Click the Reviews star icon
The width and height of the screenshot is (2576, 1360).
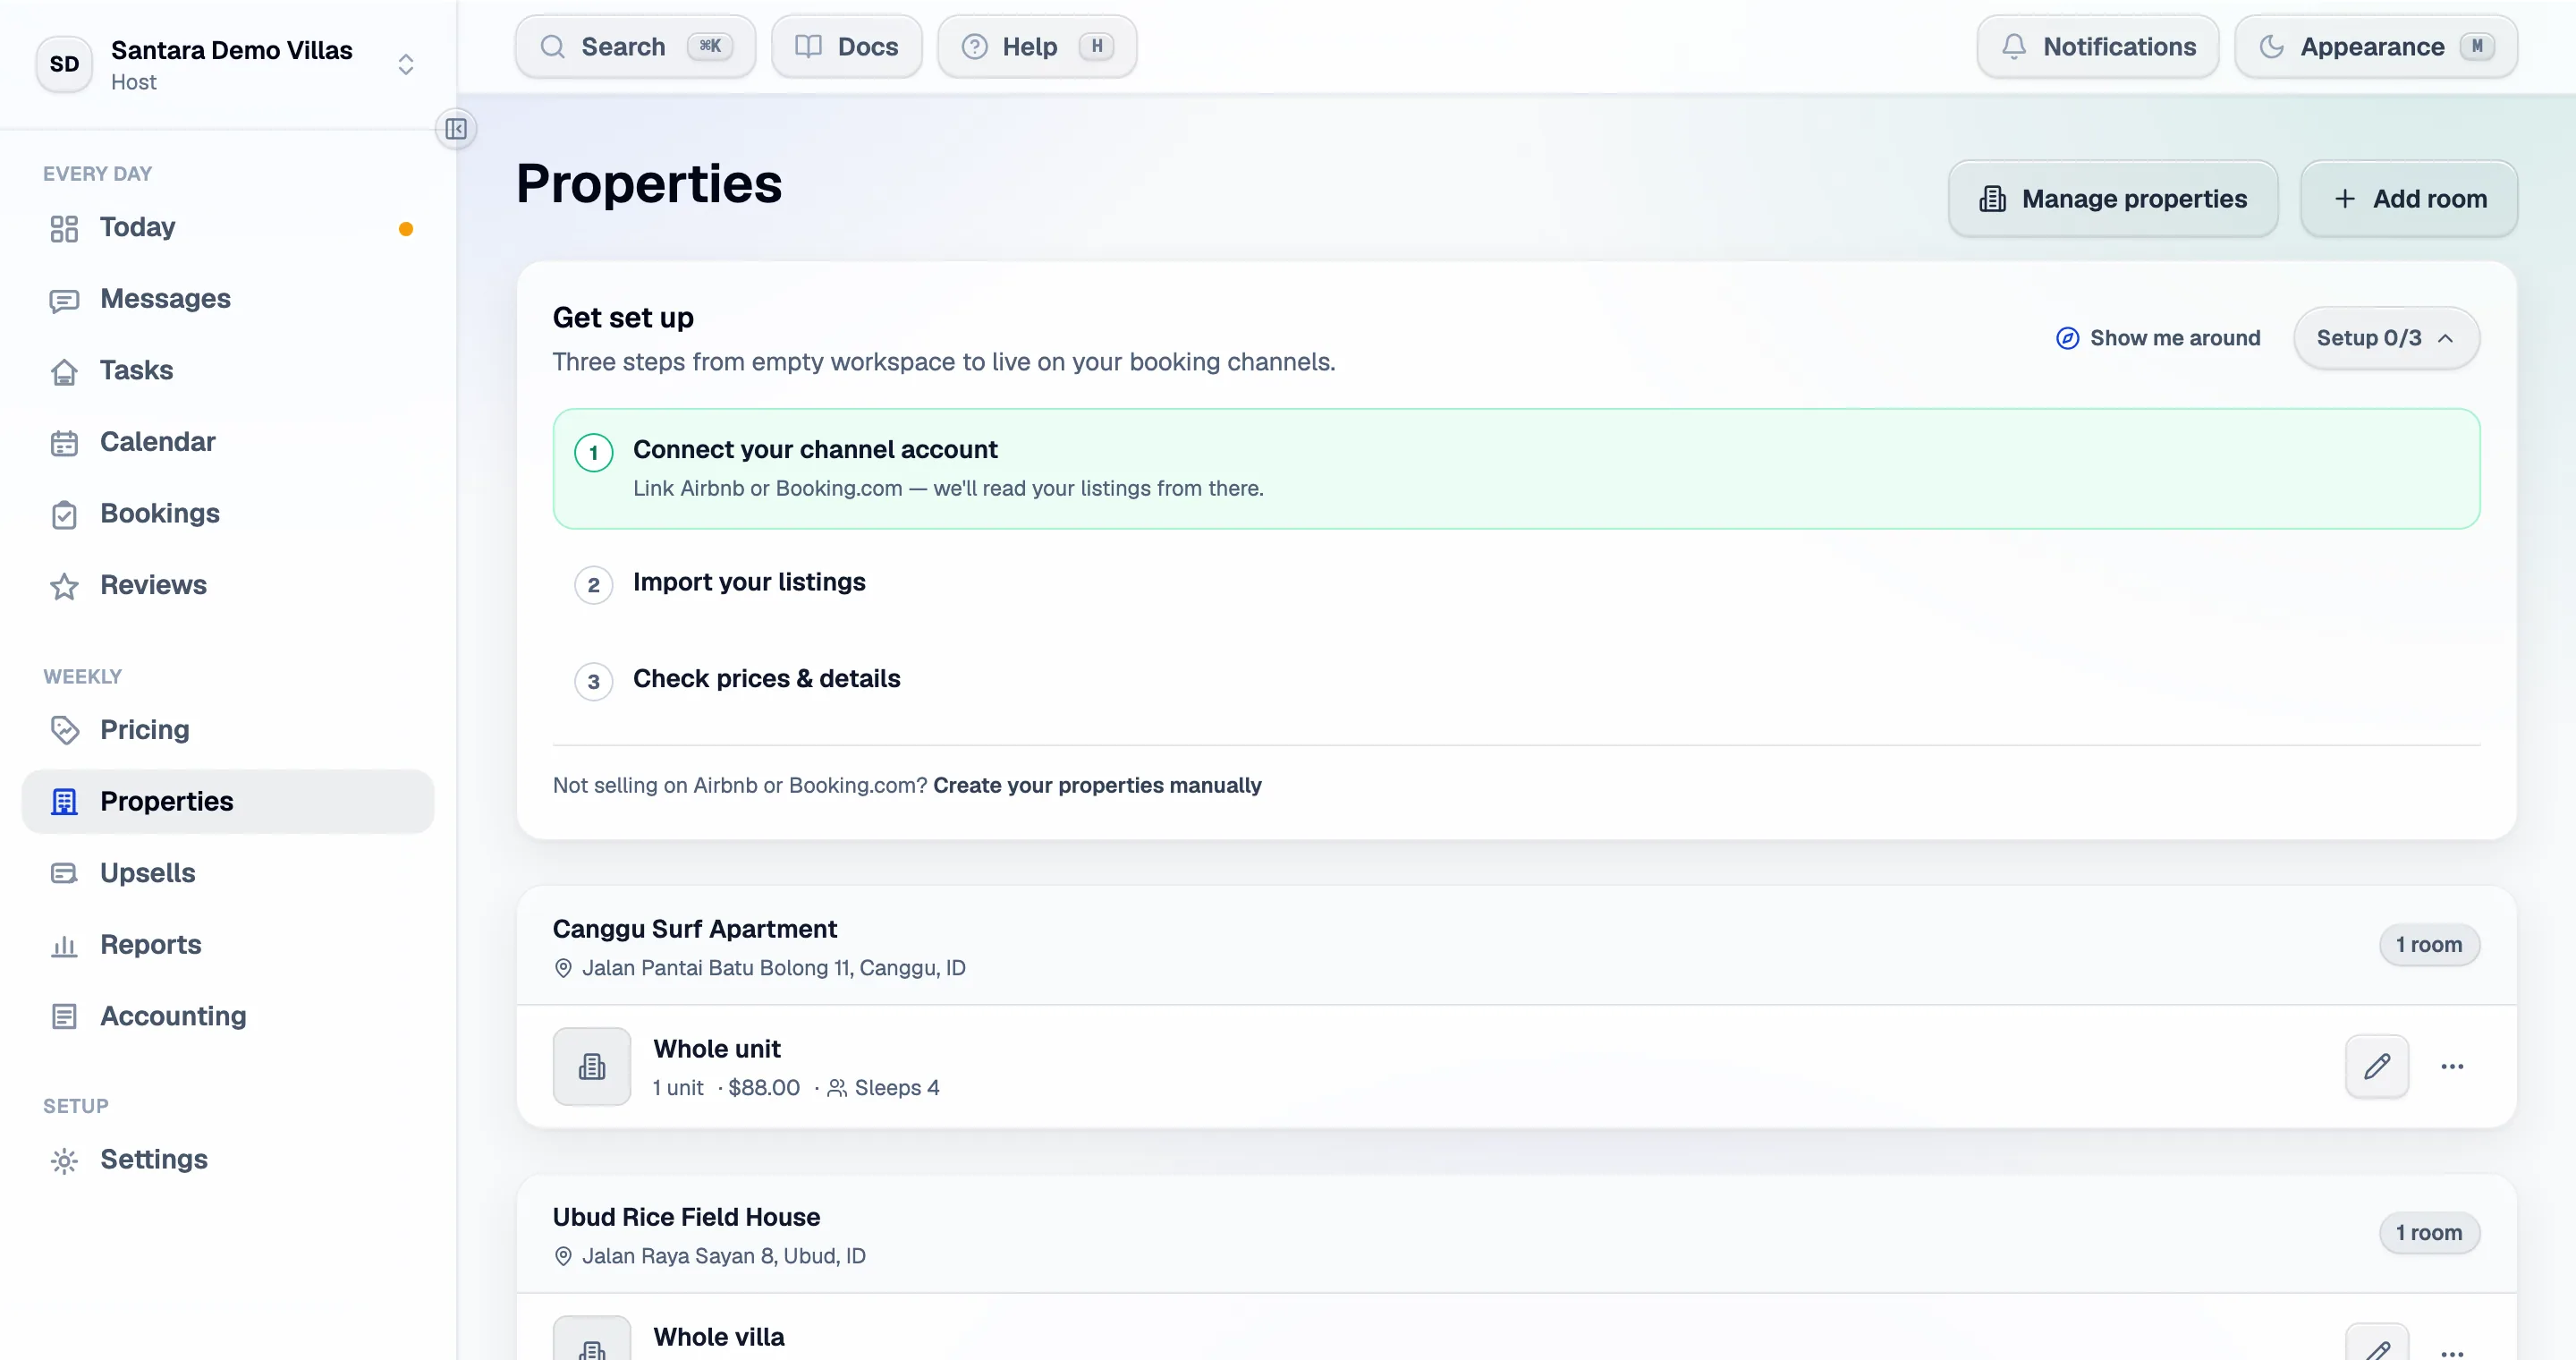click(64, 586)
